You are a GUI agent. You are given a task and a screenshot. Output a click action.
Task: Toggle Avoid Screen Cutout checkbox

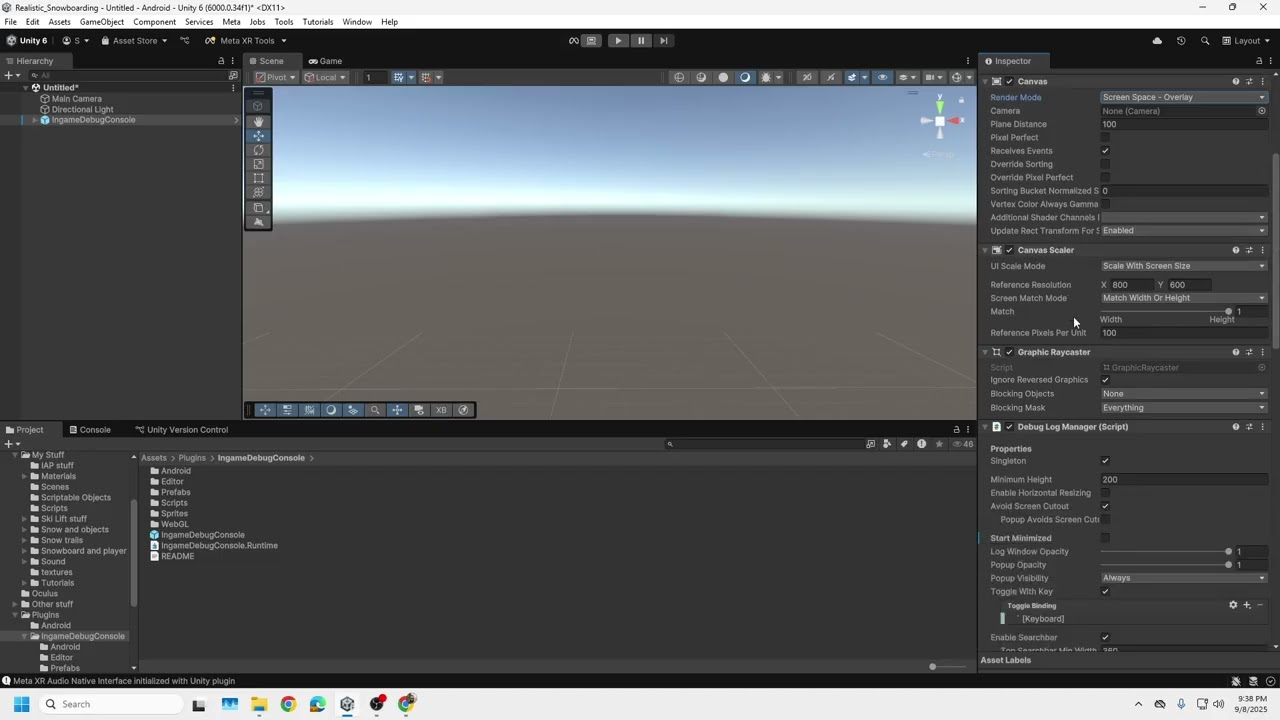(x=1105, y=506)
